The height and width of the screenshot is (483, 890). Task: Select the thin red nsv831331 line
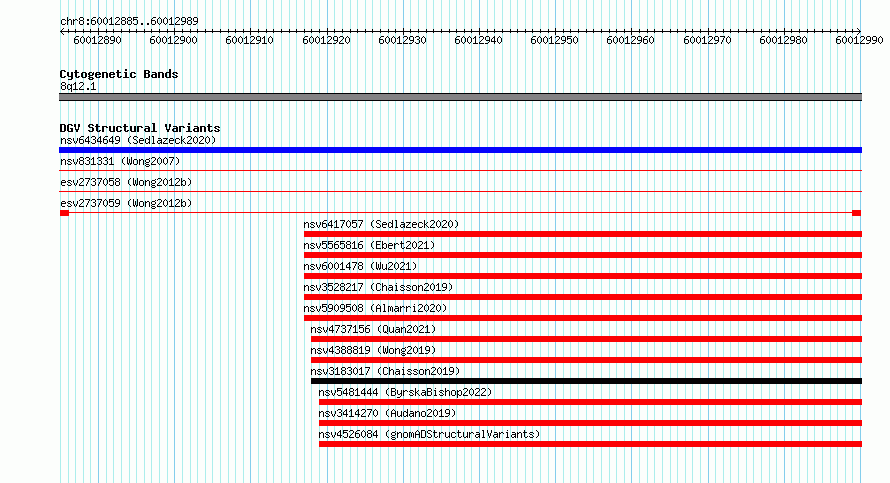coord(460,170)
